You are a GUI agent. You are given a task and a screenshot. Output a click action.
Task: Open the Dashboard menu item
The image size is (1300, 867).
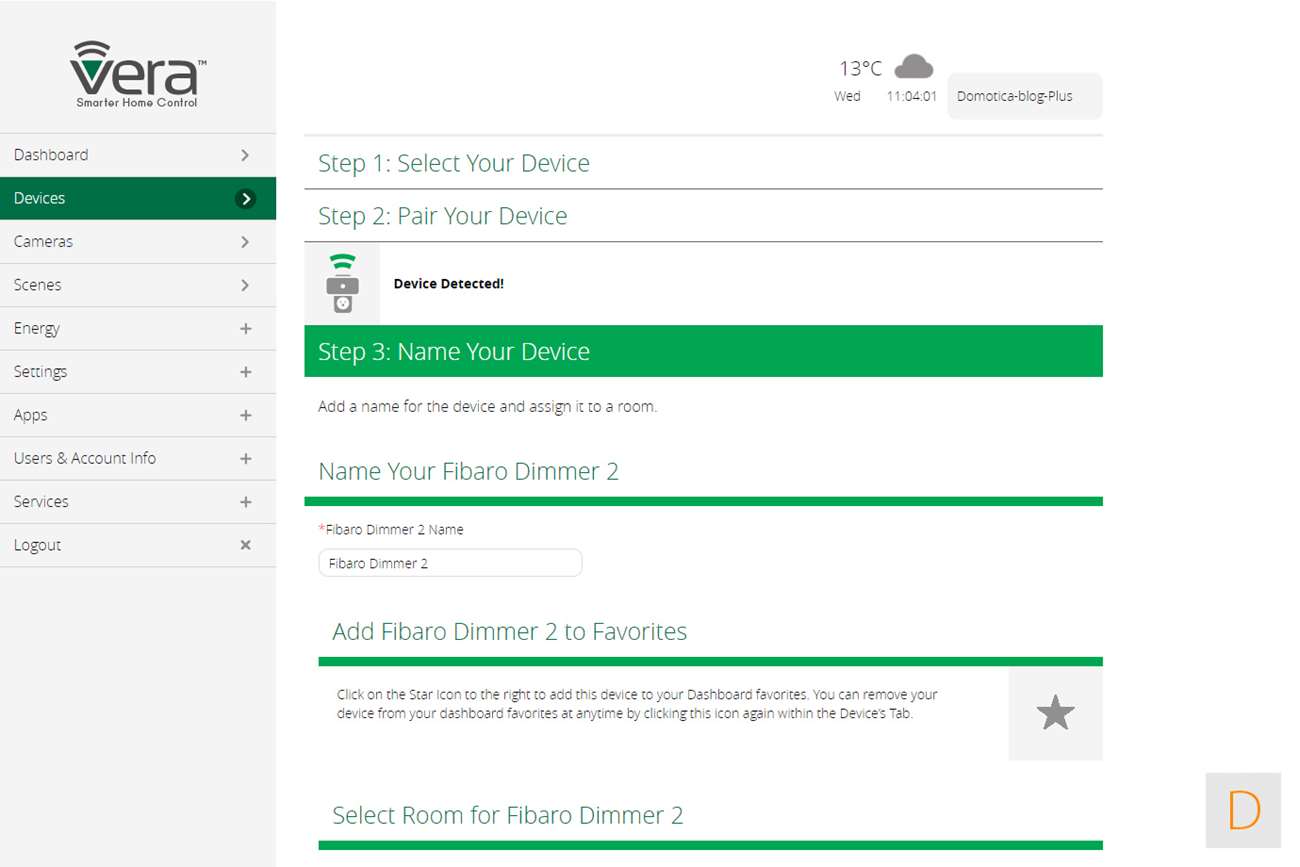pyautogui.click(x=51, y=155)
